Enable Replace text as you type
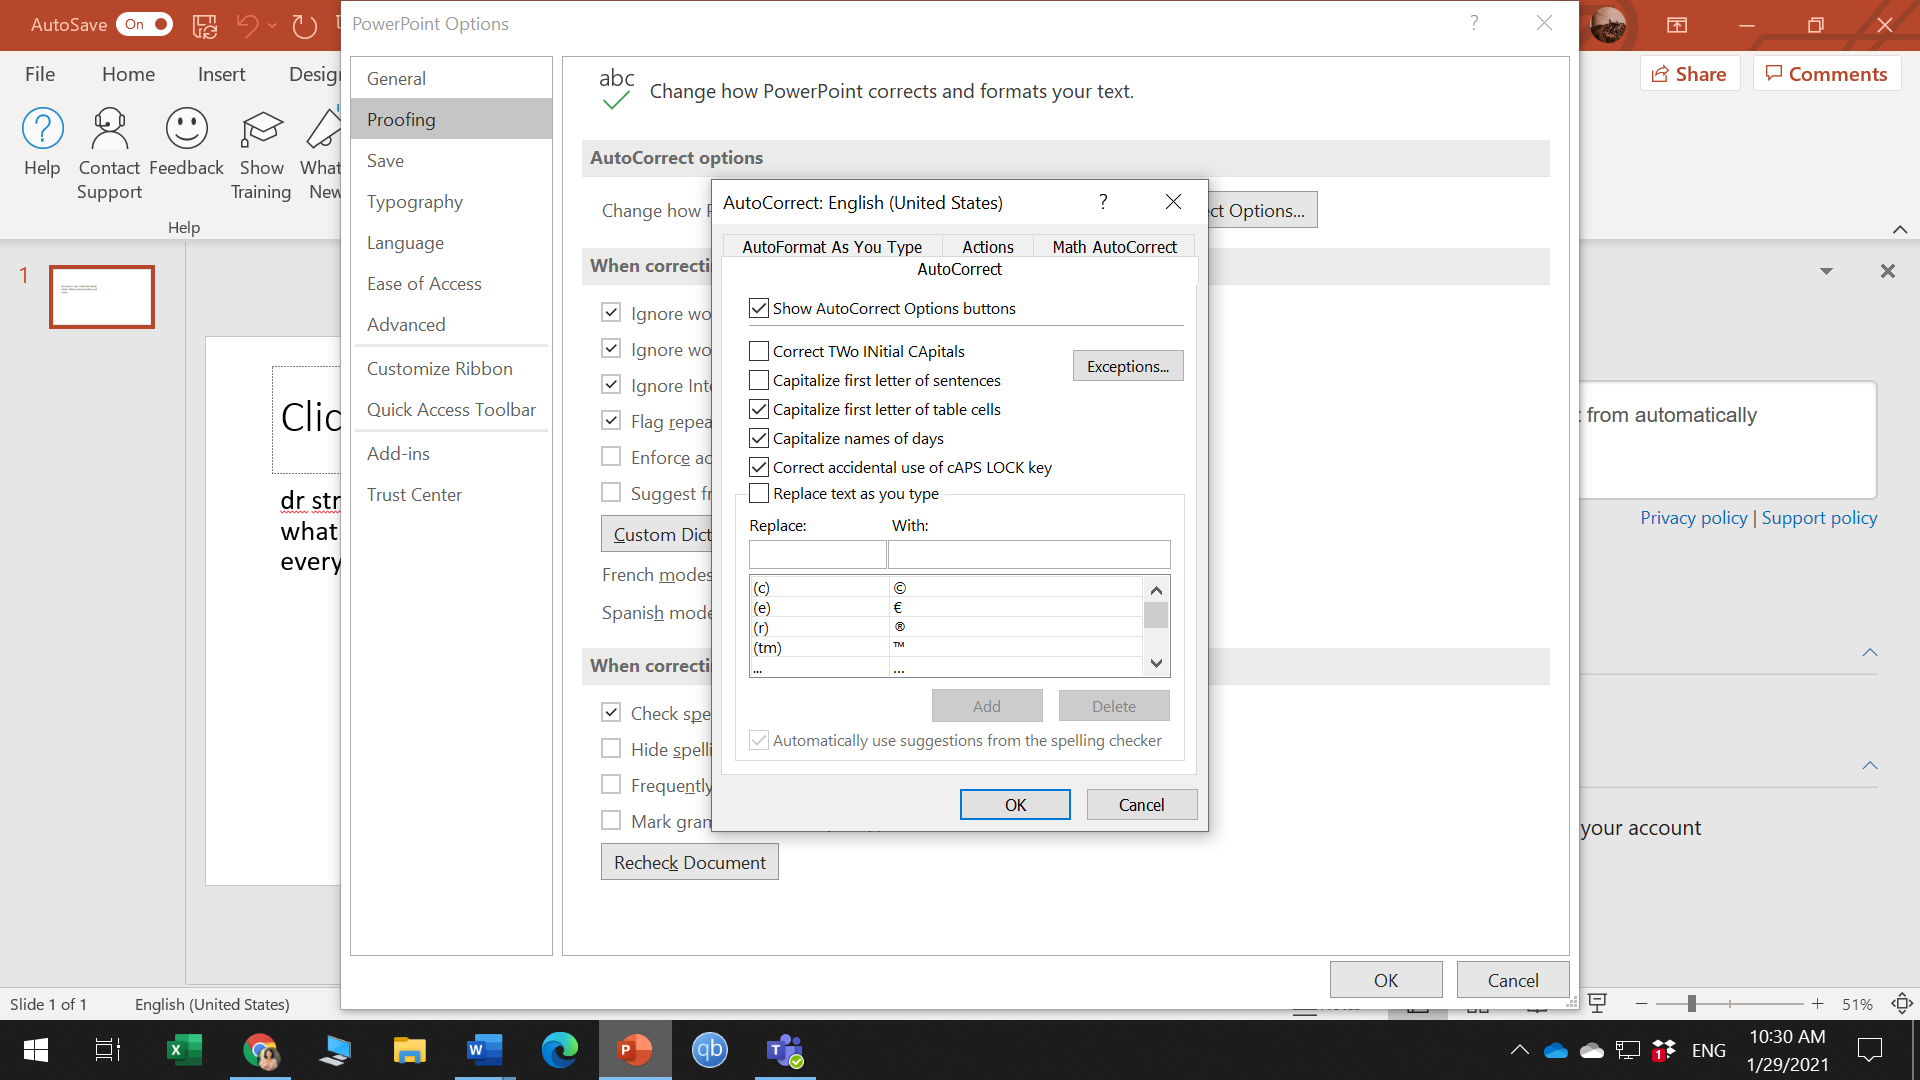This screenshot has height=1080, width=1920. tap(758, 493)
